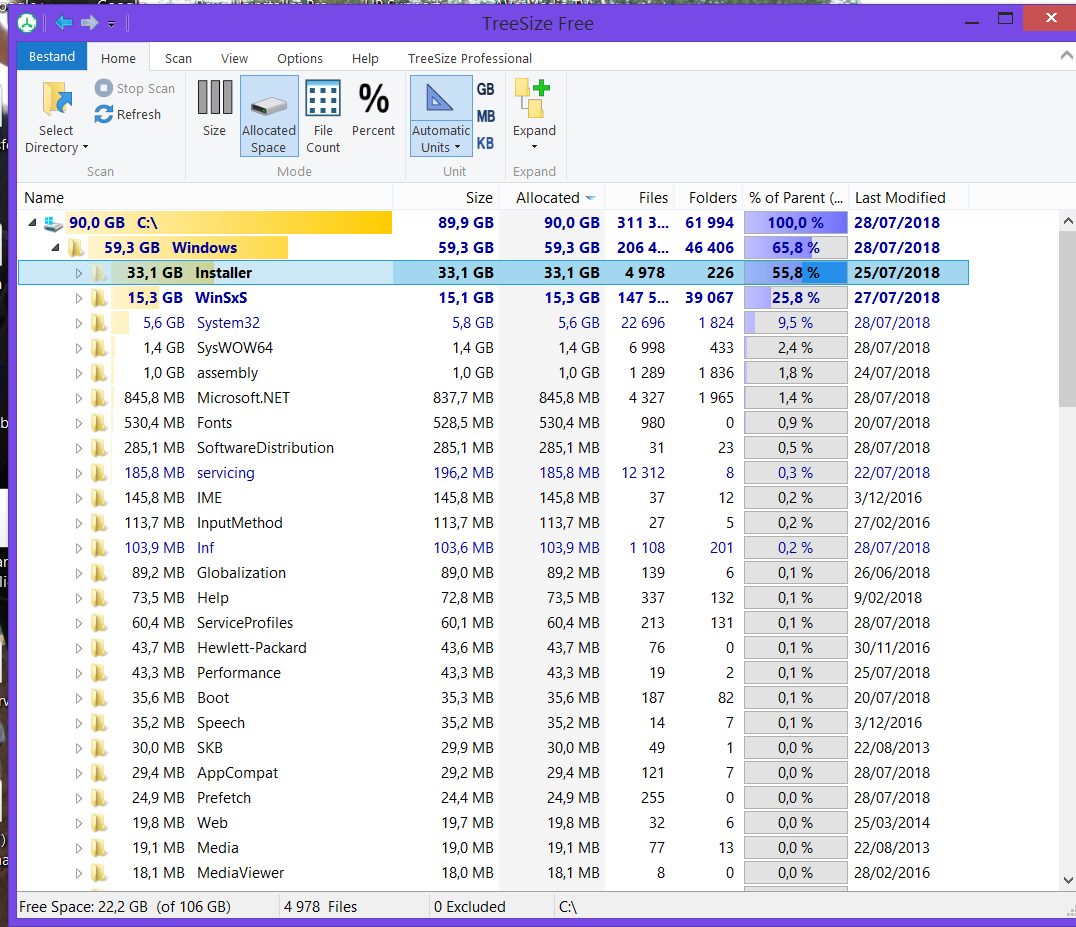Click the vertical scrollbar thumb
1076x927 pixels.
click(x=1068, y=319)
